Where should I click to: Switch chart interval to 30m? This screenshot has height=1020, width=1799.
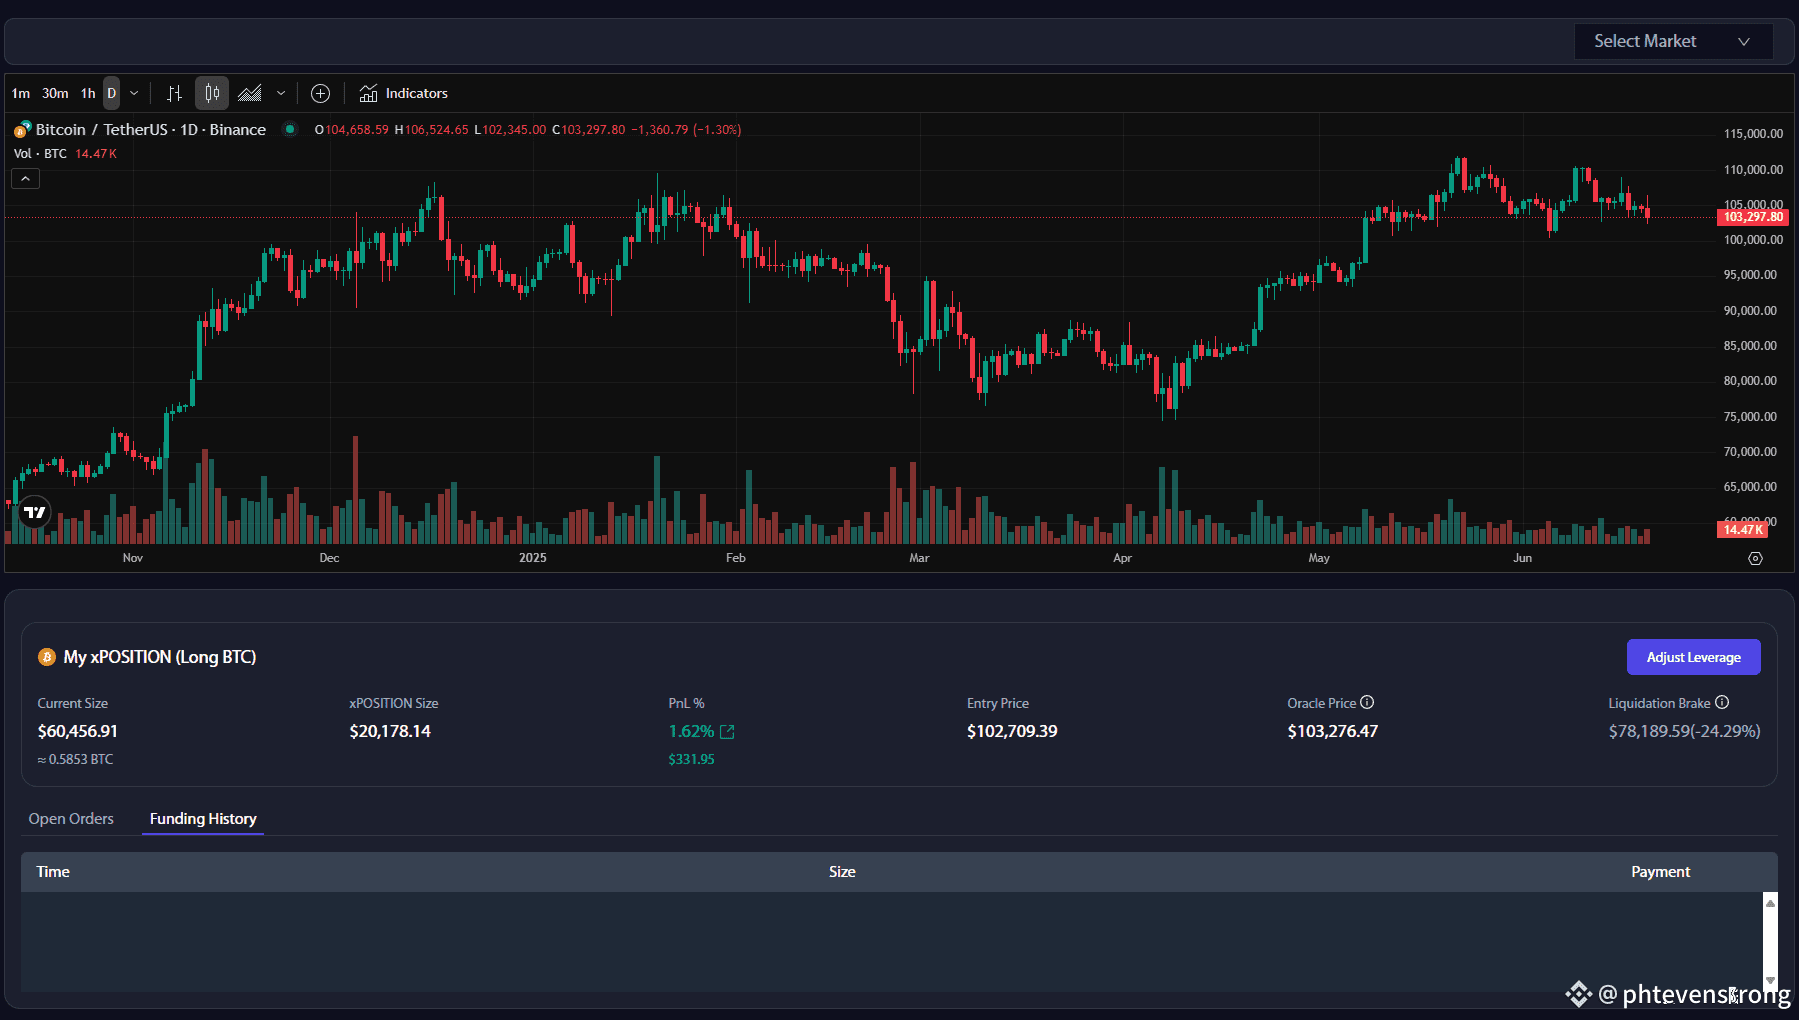(x=55, y=93)
